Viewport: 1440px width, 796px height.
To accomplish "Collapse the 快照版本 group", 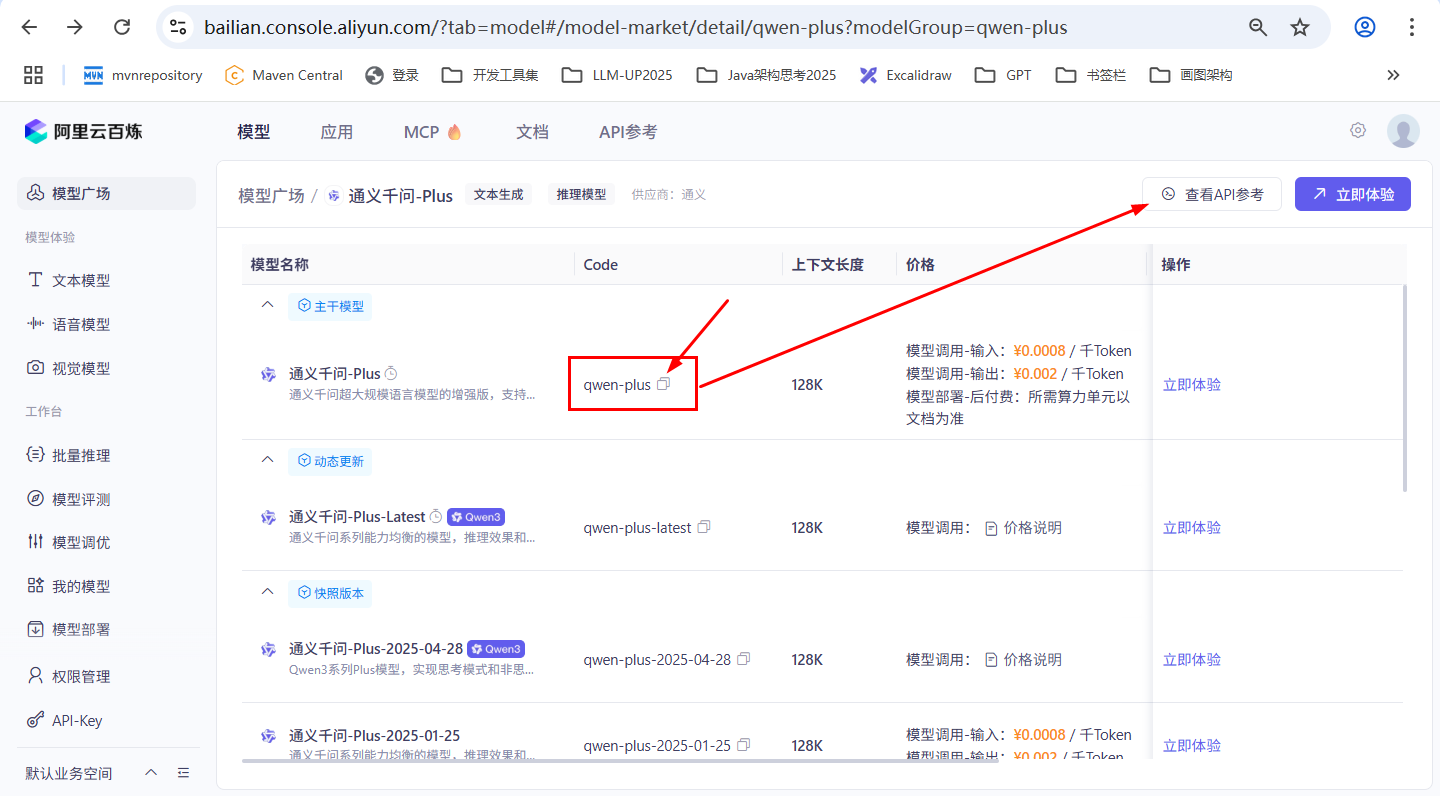I will [x=267, y=592].
